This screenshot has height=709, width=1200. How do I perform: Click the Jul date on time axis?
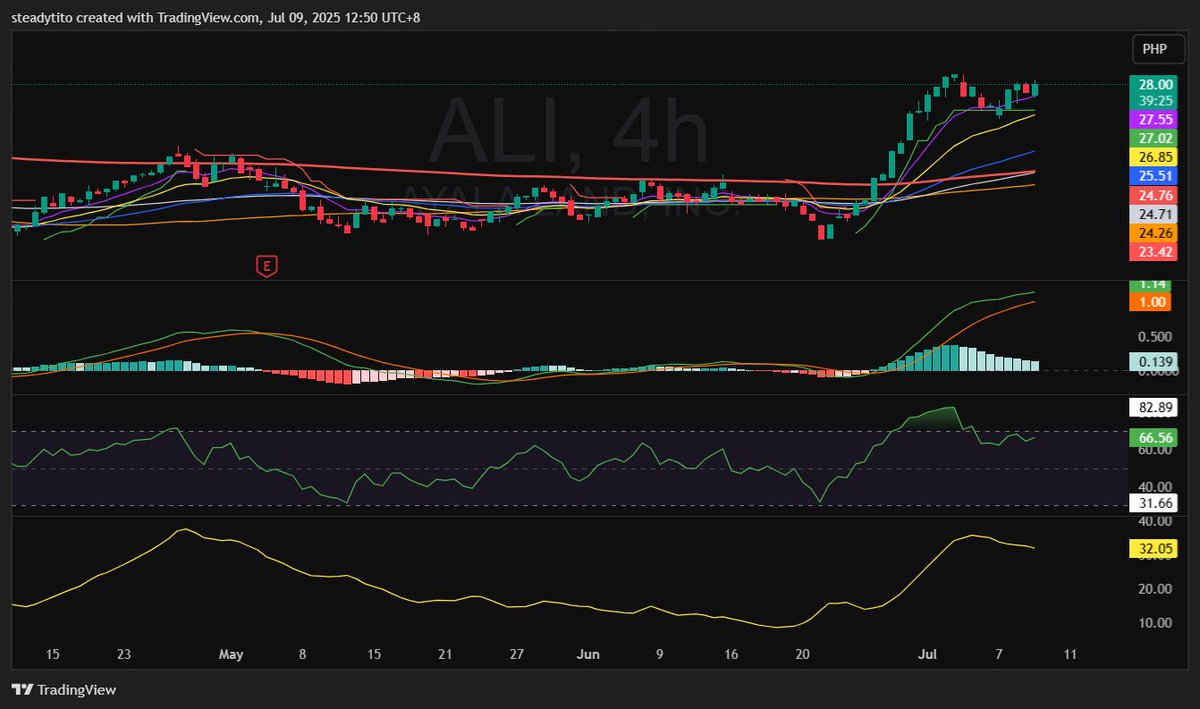pos(930,654)
